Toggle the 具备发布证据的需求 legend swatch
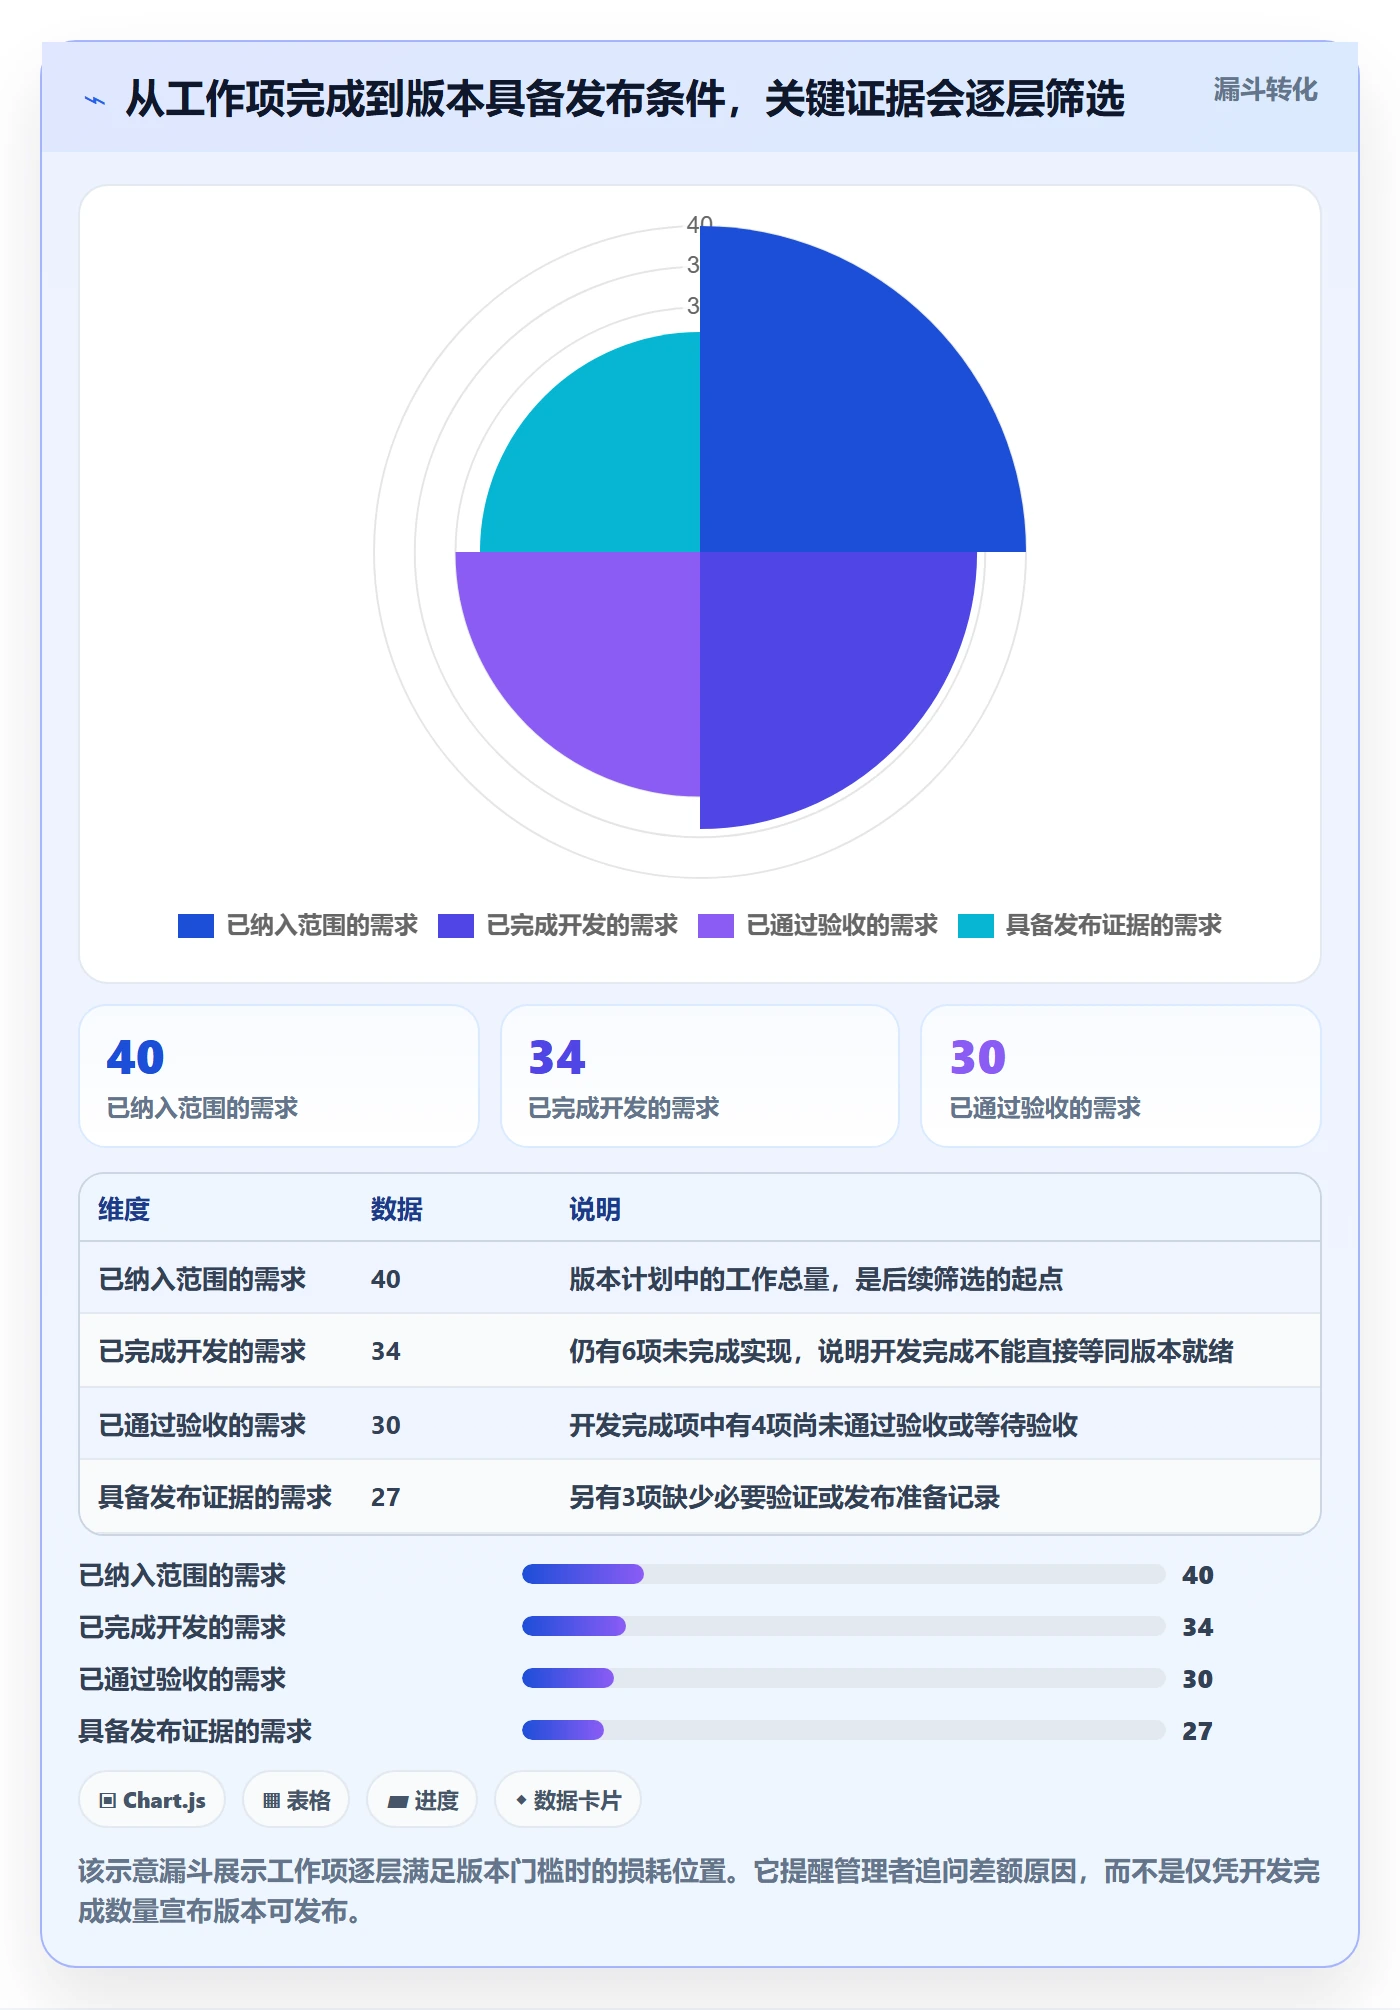The image size is (1400, 2010). tap(976, 925)
